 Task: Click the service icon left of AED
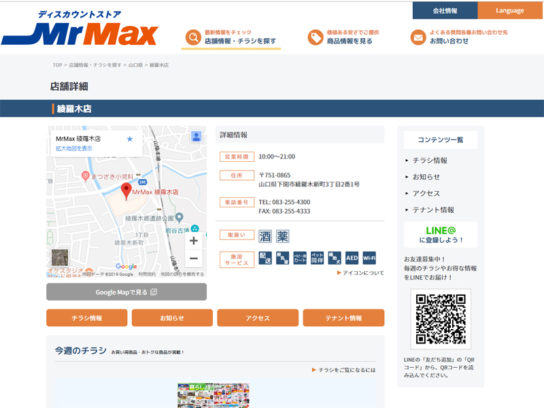point(334,258)
